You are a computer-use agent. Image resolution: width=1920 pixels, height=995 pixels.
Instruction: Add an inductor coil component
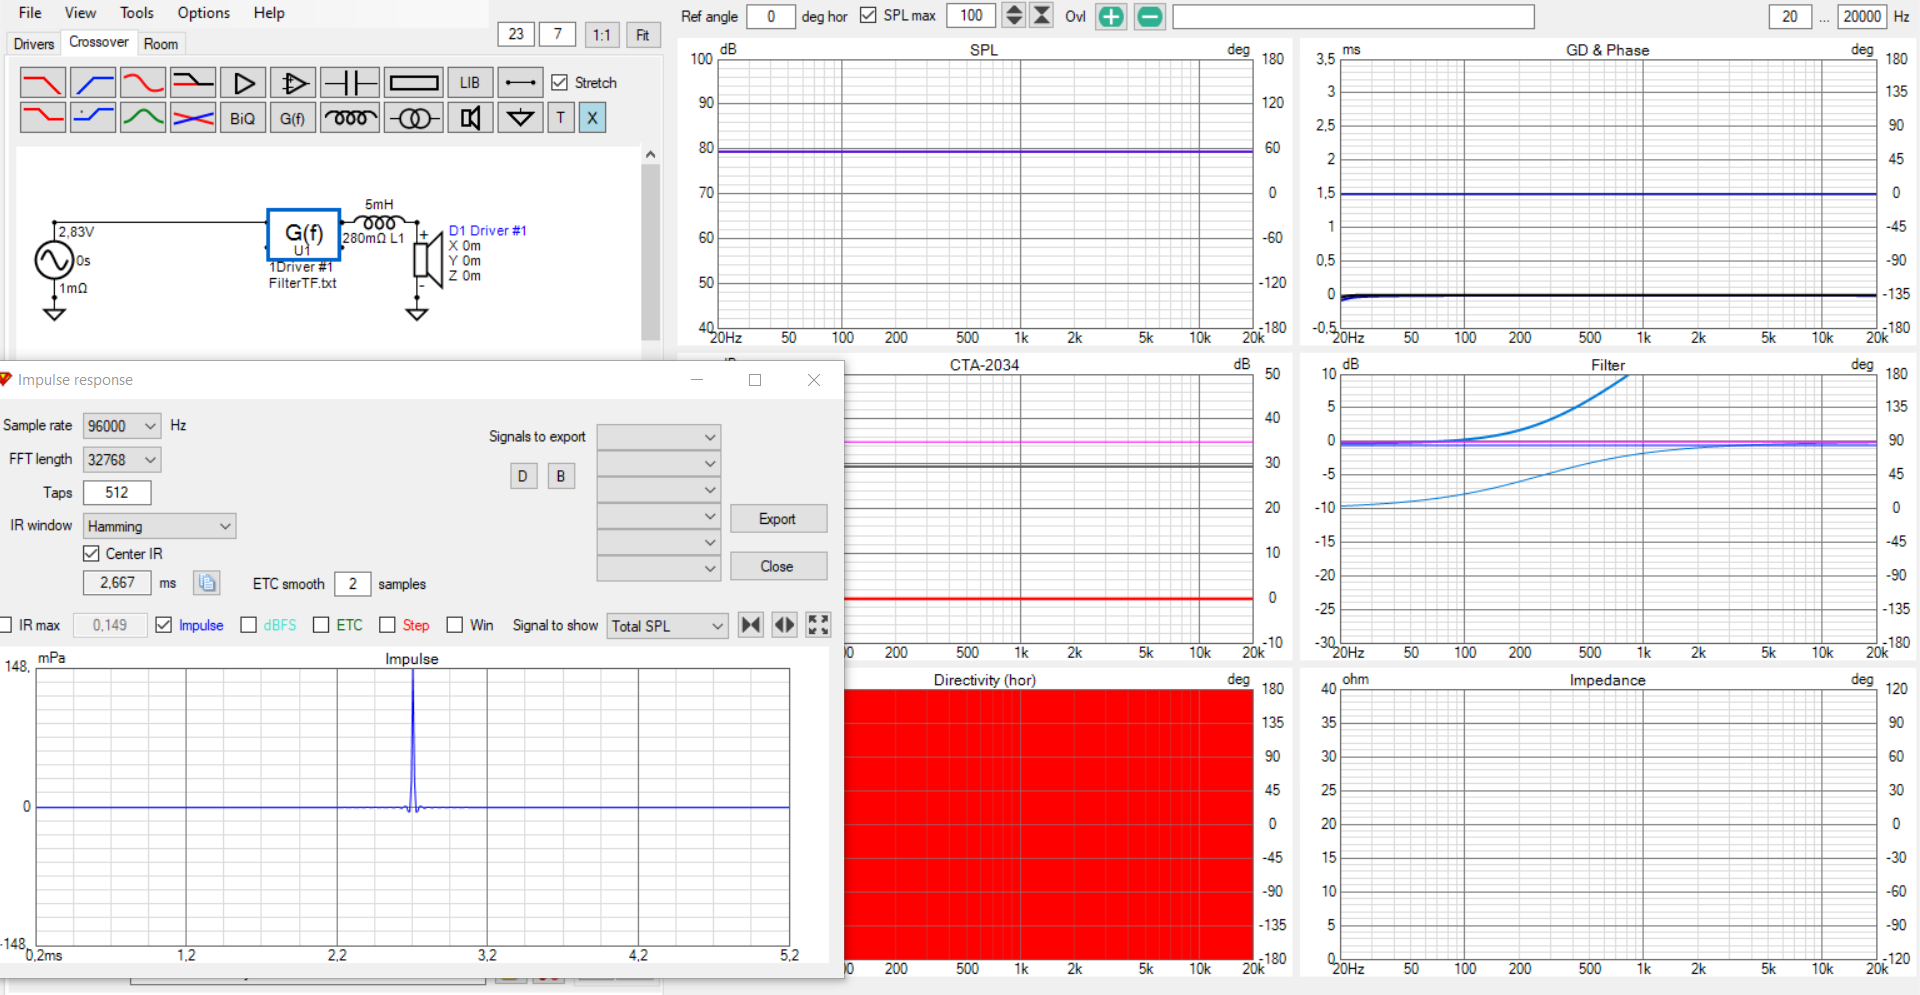click(x=350, y=118)
